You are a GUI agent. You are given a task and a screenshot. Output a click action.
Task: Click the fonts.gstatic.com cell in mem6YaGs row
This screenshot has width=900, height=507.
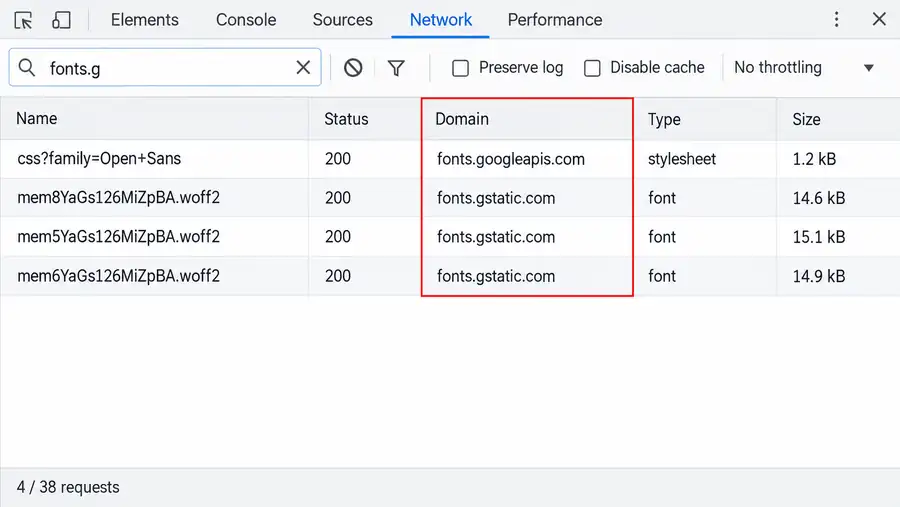point(496,276)
